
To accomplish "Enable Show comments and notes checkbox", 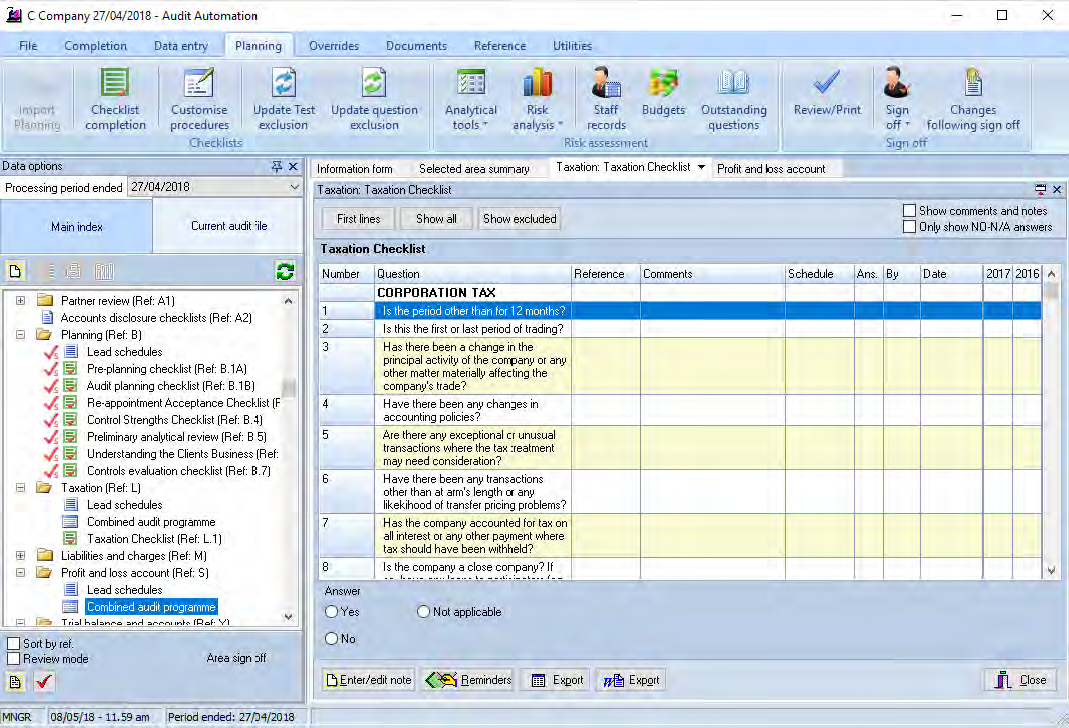I will (x=909, y=211).
